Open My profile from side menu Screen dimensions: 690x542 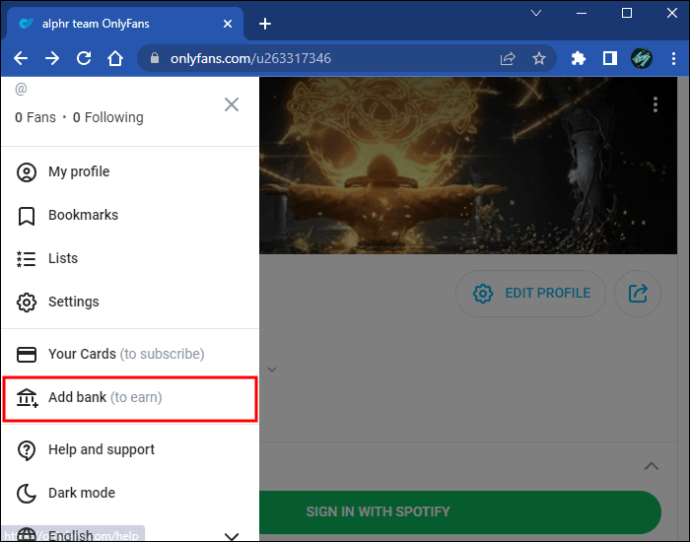[x=130, y=172]
